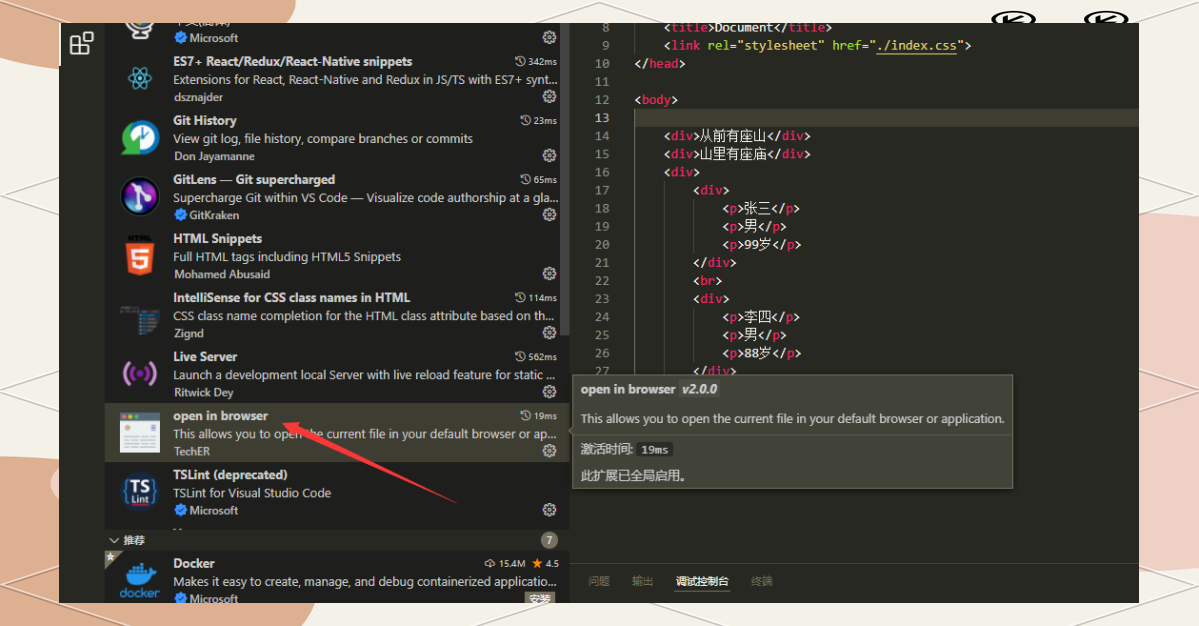The height and width of the screenshot is (626, 1199).
Task: Click the <body> tag on line 12
Action: pyautogui.click(x=656, y=99)
